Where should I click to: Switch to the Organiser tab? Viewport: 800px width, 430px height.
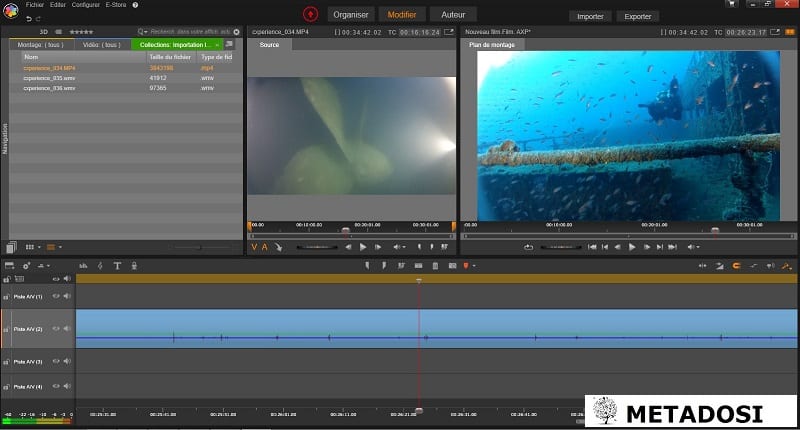coord(351,15)
